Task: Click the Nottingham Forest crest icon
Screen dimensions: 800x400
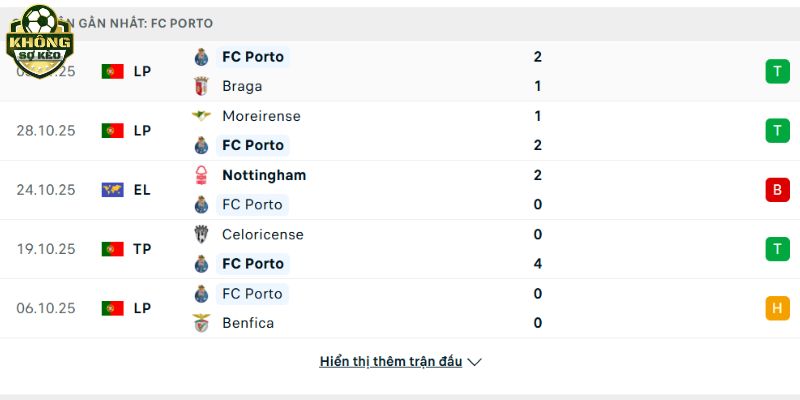Action: coord(201,175)
